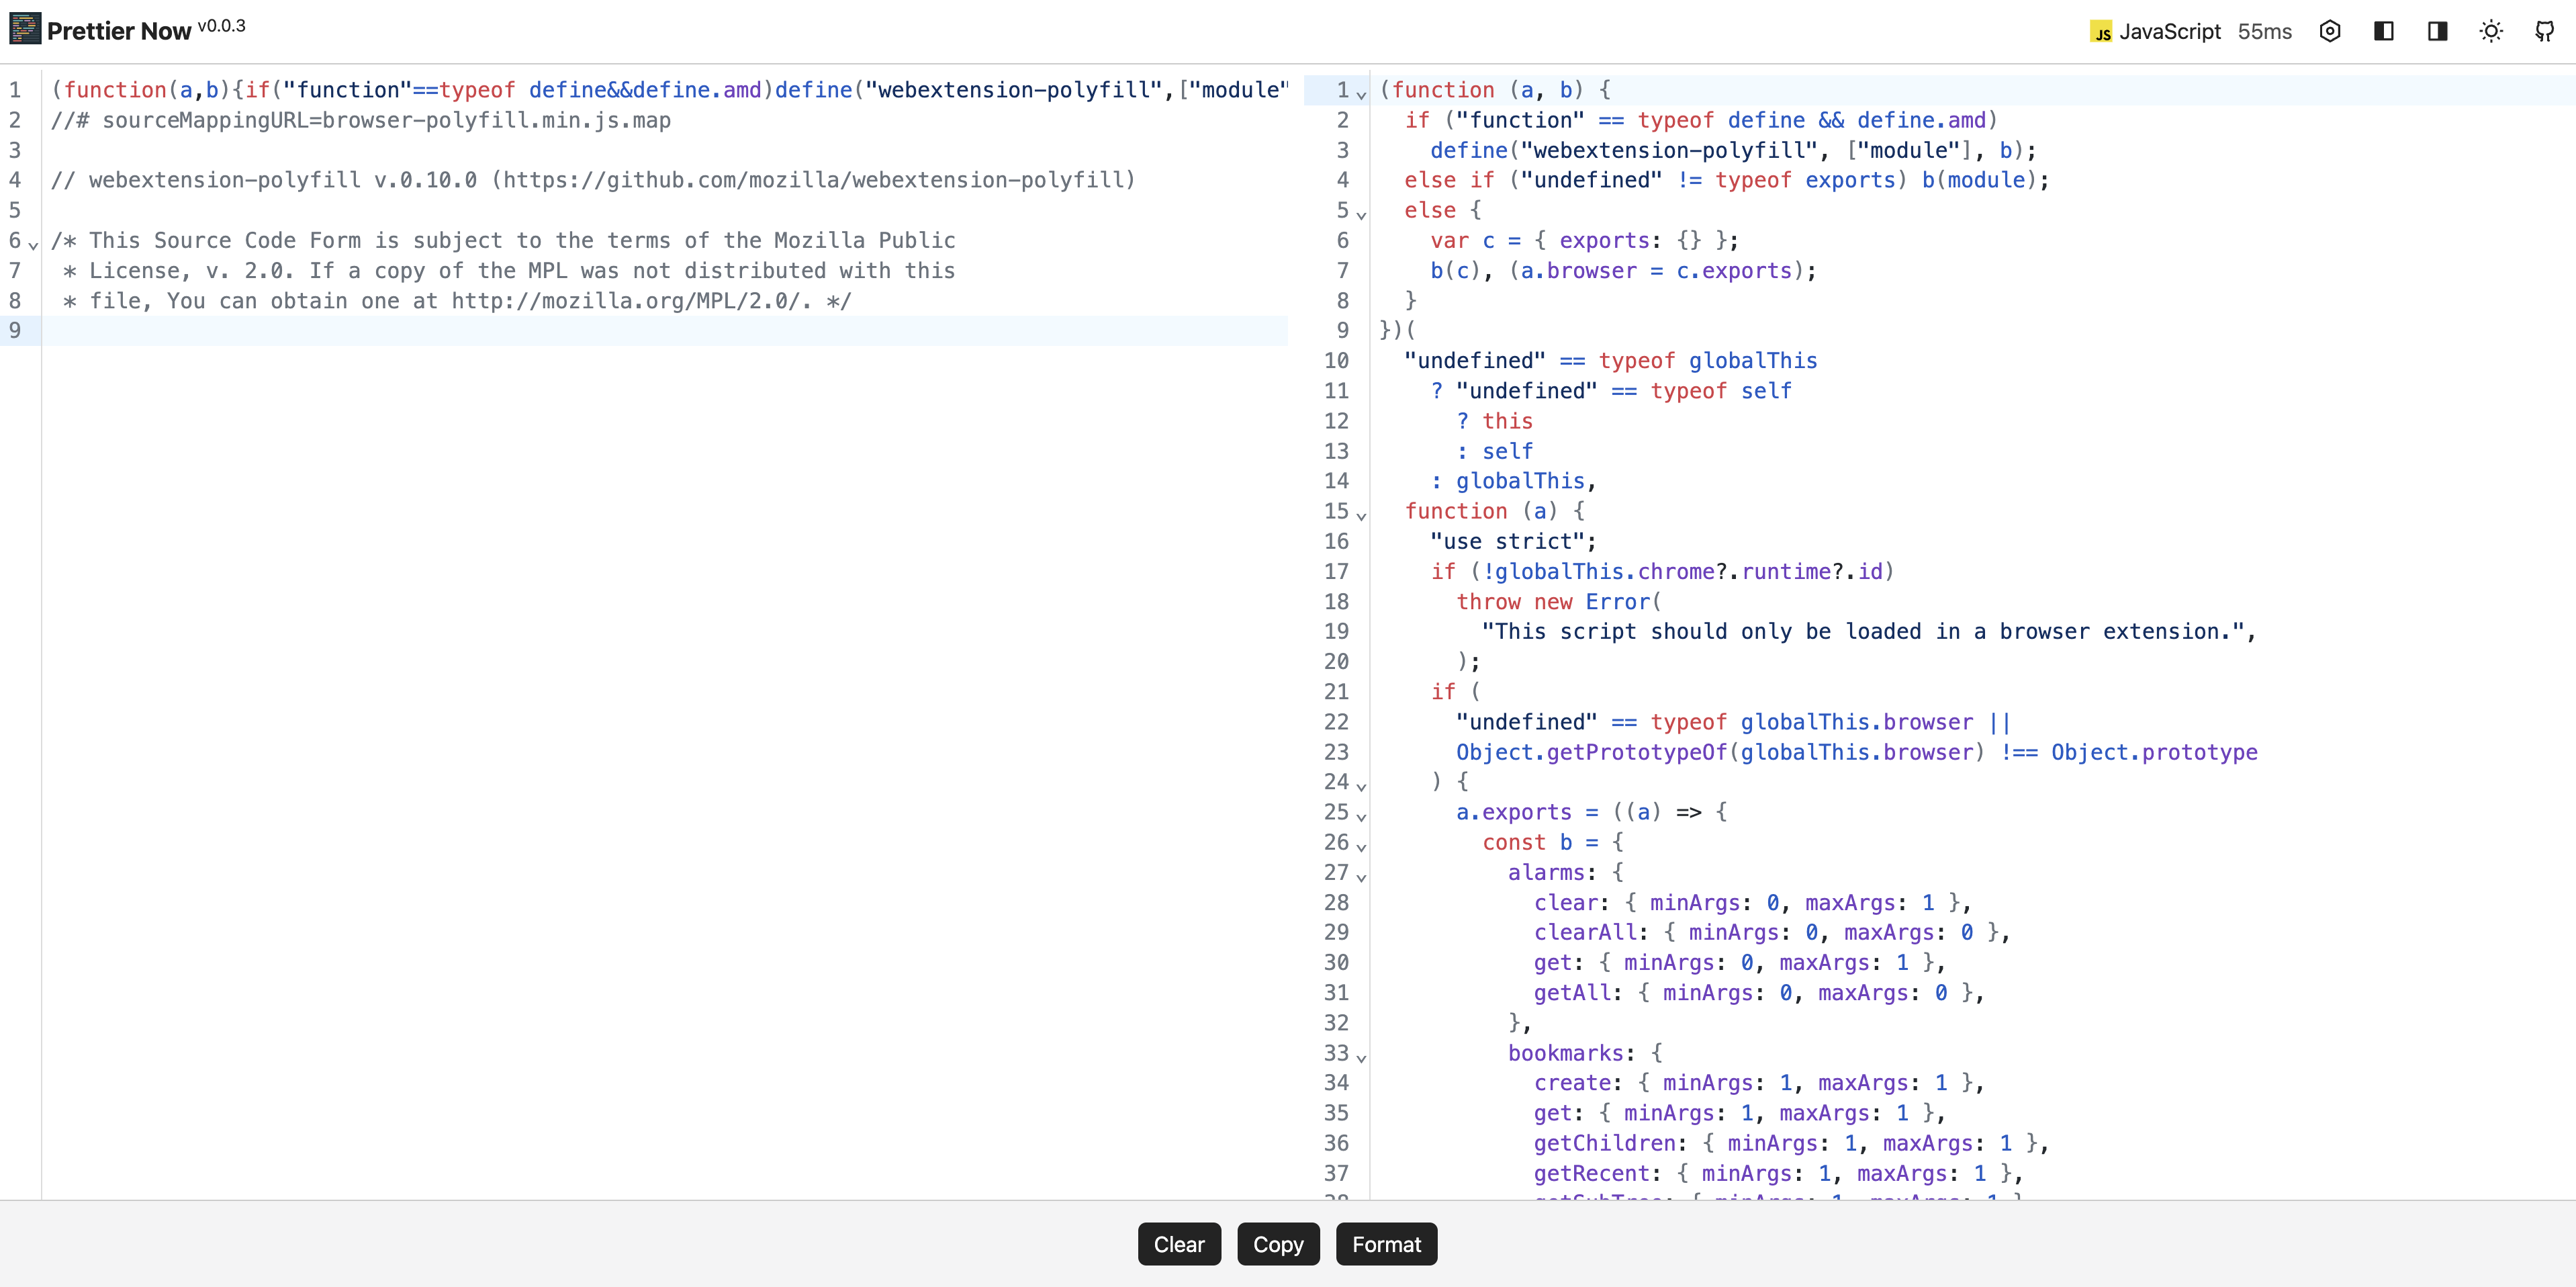Click the Clear button
This screenshot has height=1287, width=2576.
point(1179,1244)
